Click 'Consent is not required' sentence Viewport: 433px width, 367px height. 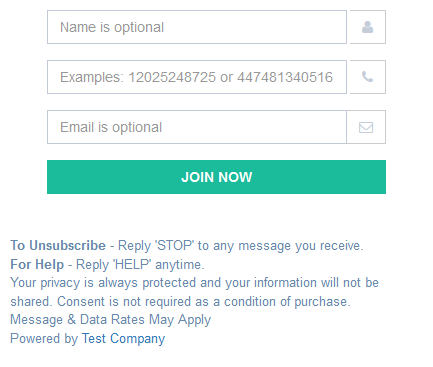[204, 302]
